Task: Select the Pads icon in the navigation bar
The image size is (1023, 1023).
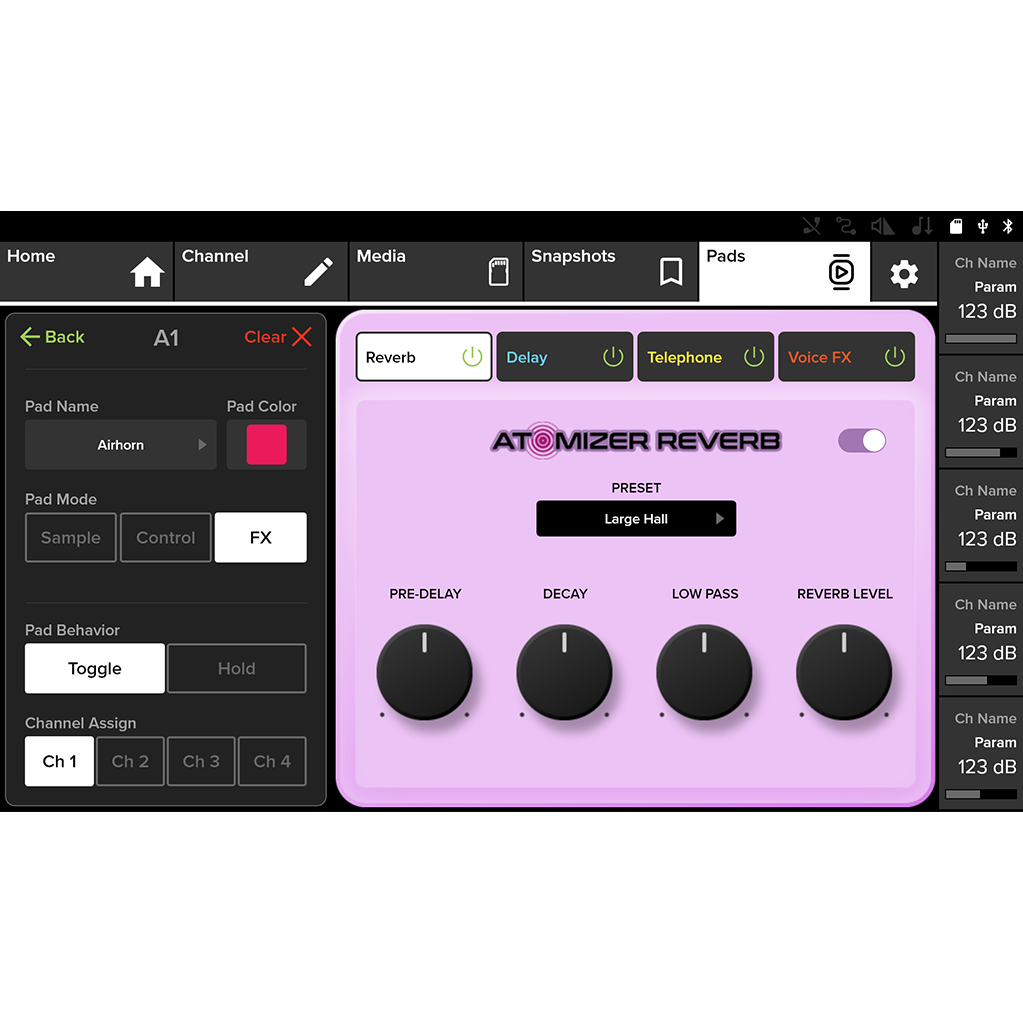Action: click(840, 271)
